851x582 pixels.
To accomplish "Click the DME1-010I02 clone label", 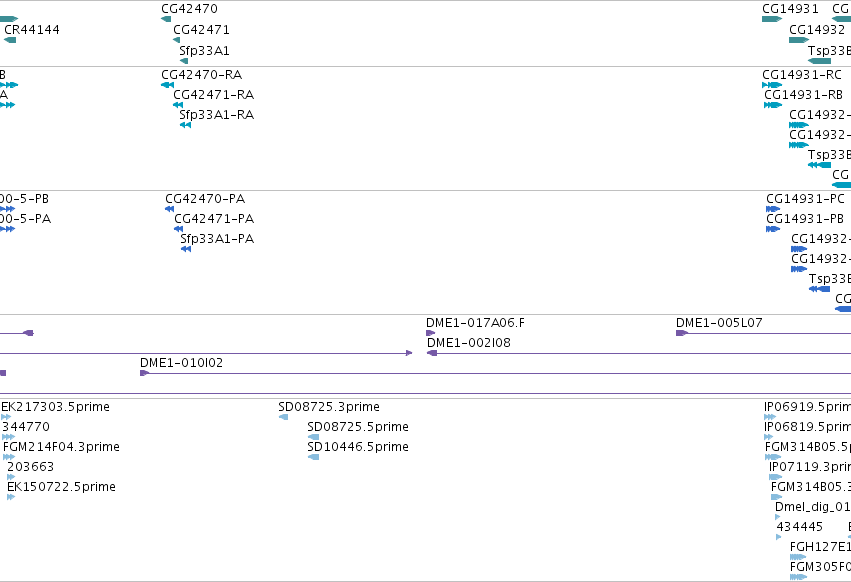I will (x=181, y=363).
